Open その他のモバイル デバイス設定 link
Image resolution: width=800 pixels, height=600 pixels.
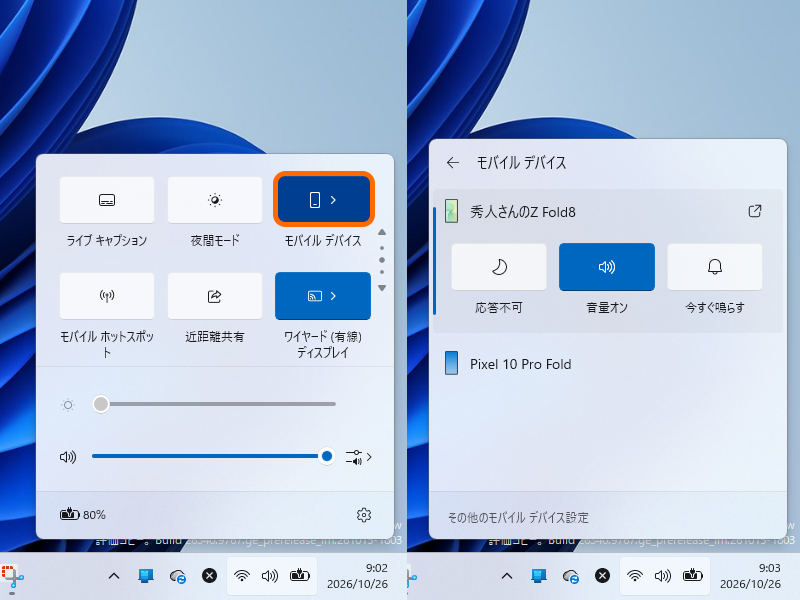pyautogui.click(x=518, y=517)
